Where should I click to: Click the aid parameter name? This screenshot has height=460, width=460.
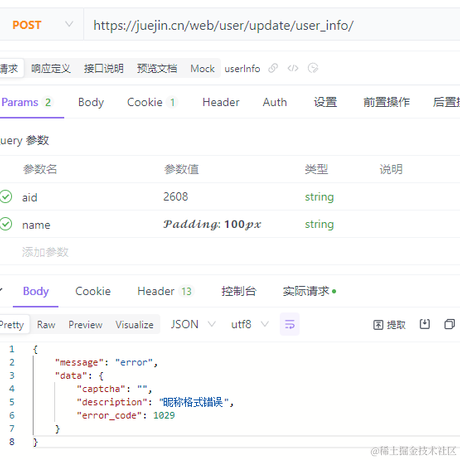pyautogui.click(x=30, y=197)
